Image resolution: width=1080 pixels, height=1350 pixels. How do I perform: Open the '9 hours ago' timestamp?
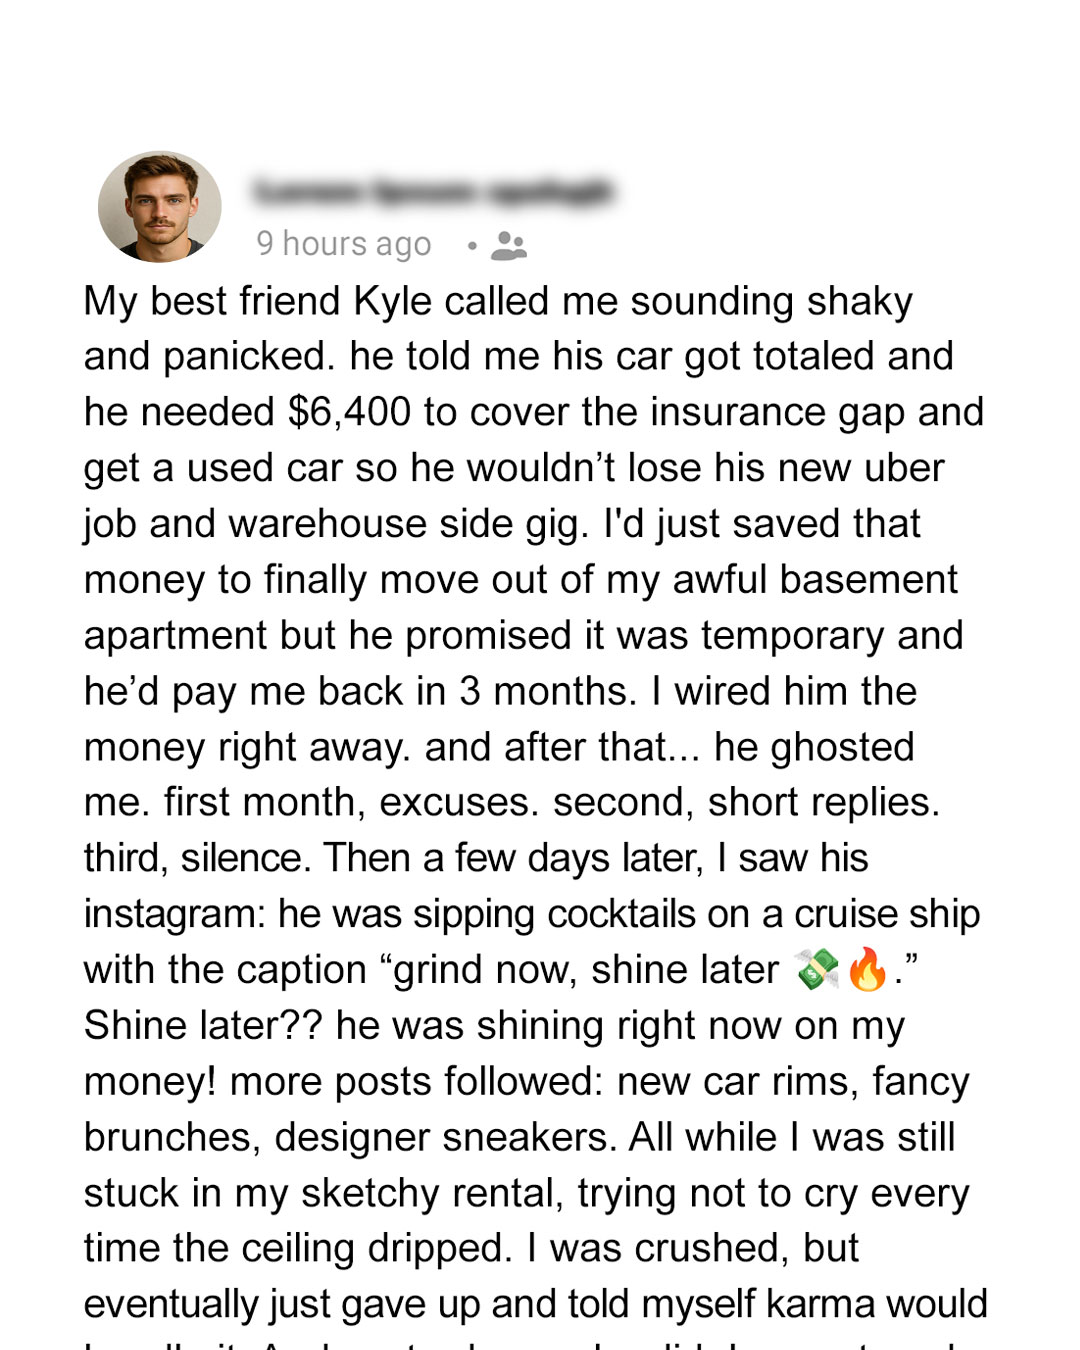tap(344, 243)
